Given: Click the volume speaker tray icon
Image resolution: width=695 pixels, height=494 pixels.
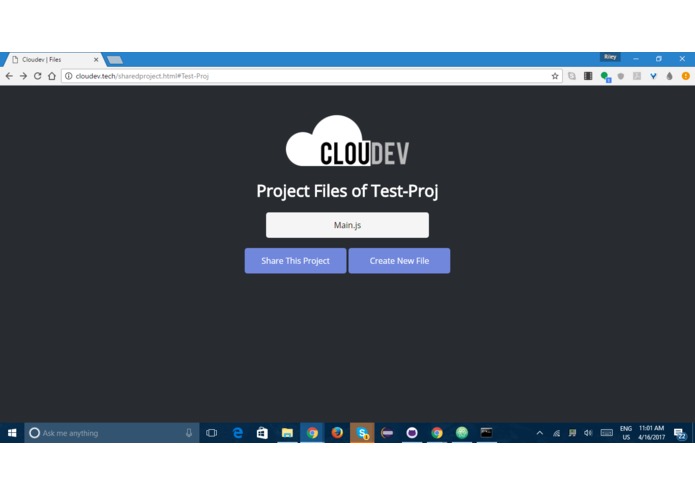Looking at the screenshot, I should pyautogui.click(x=588, y=433).
